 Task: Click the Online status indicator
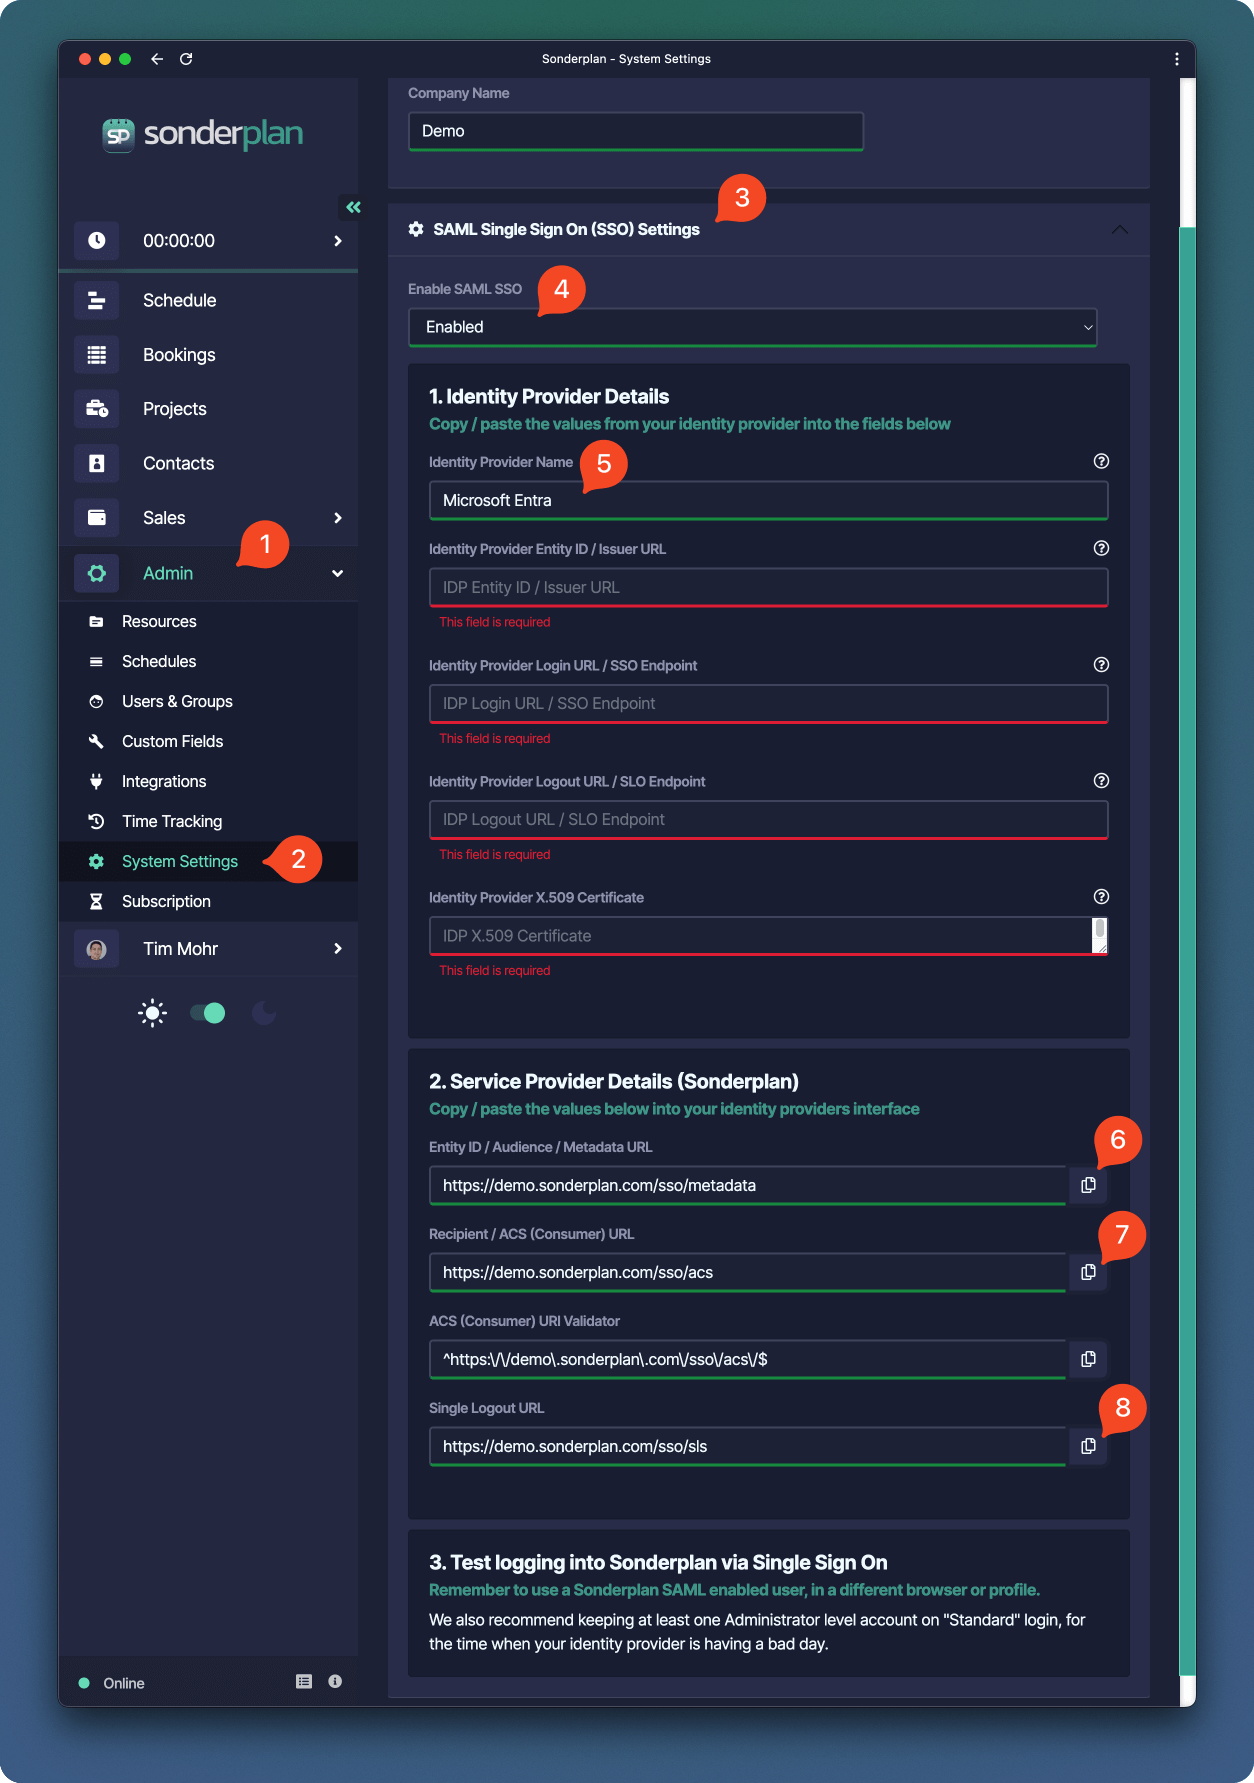[112, 1683]
